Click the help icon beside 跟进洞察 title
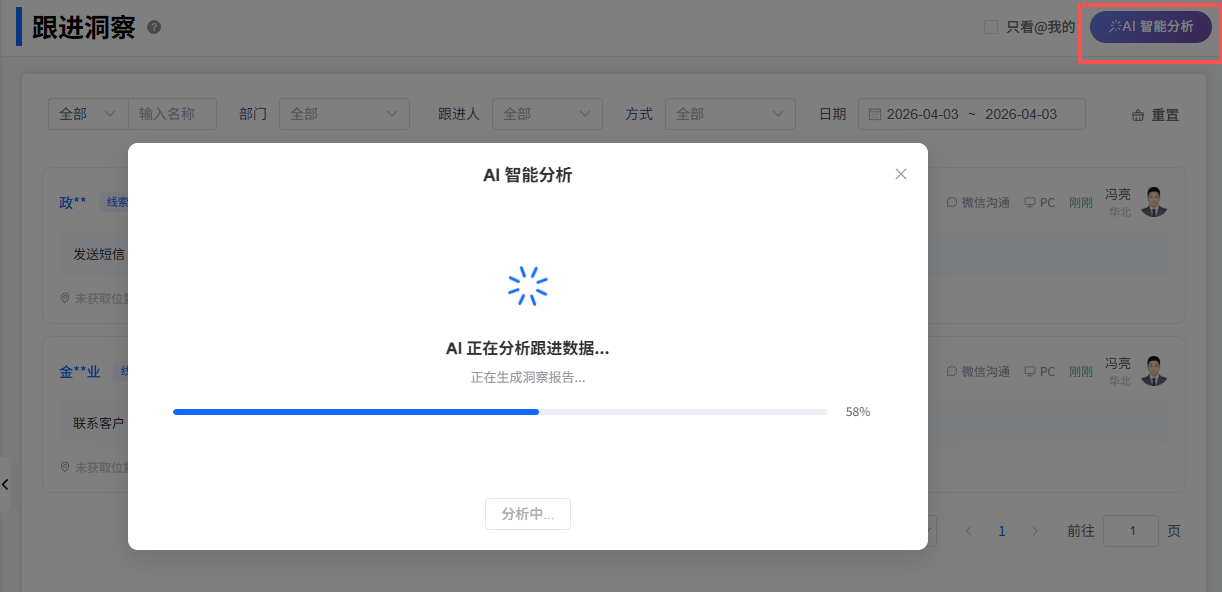This screenshot has width=1222, height=592. (x=154, y=27)
